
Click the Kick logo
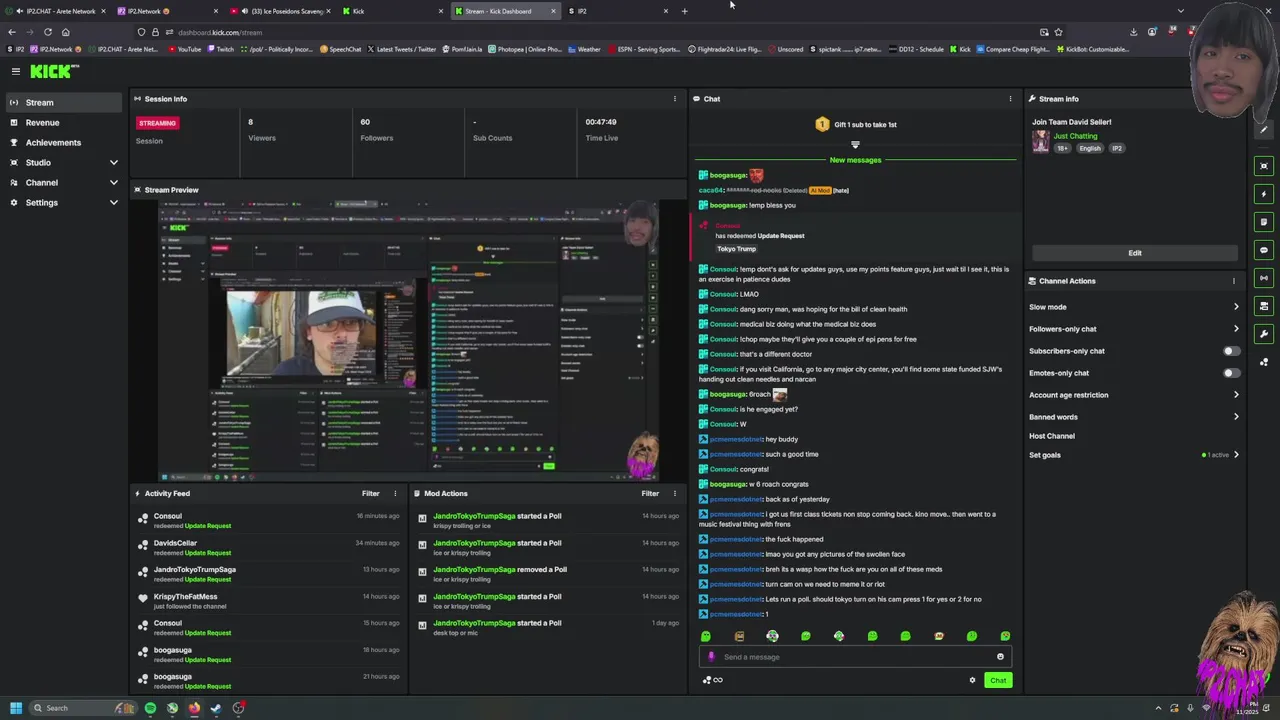click(x=54, y=71)
